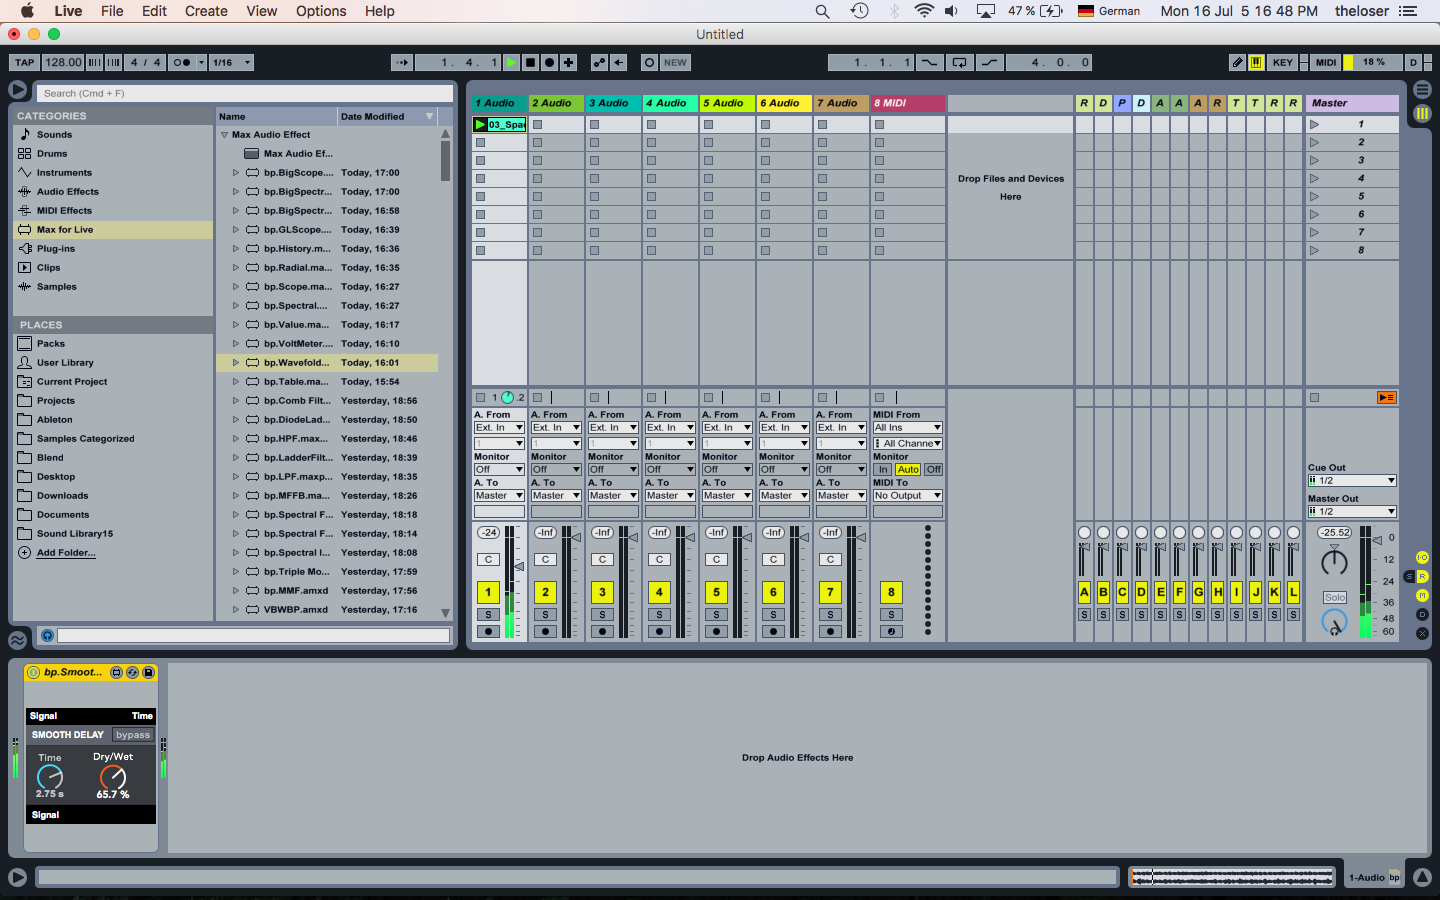
Task: Click the browser preview headphone icon
Action: pyautogui.click(x=47, y=635)
